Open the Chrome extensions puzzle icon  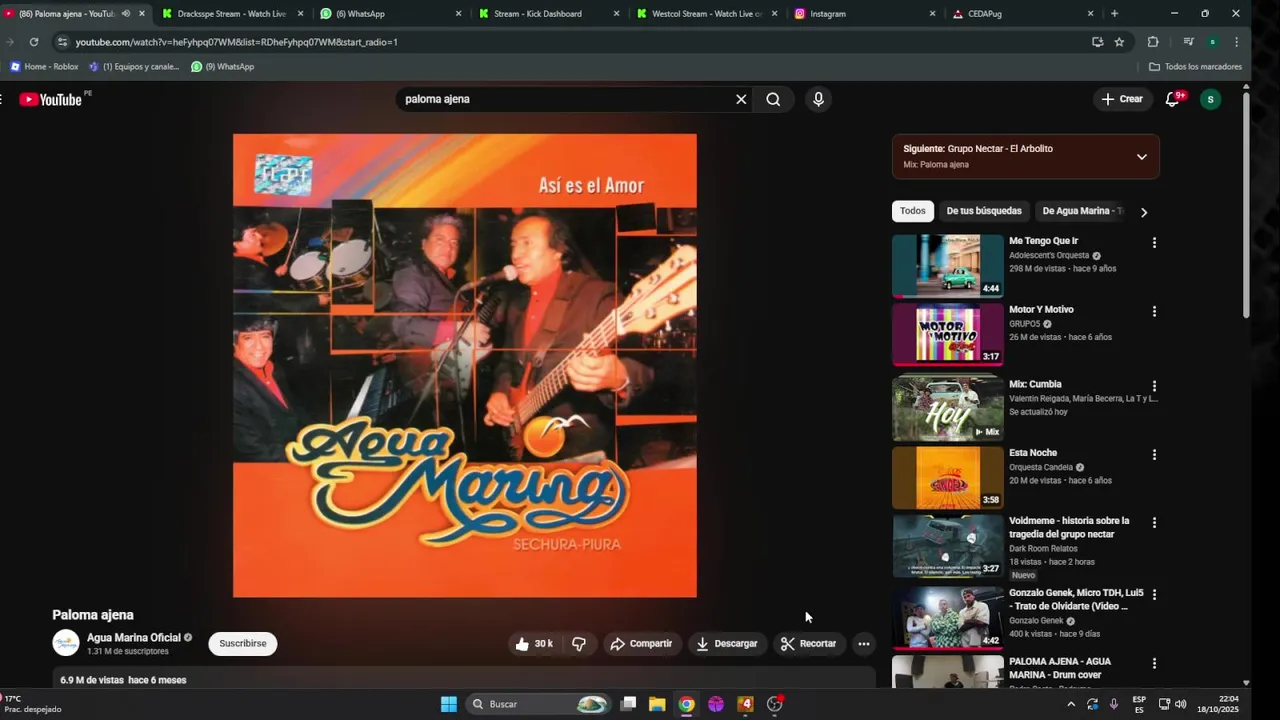[x=1153, y=42]
